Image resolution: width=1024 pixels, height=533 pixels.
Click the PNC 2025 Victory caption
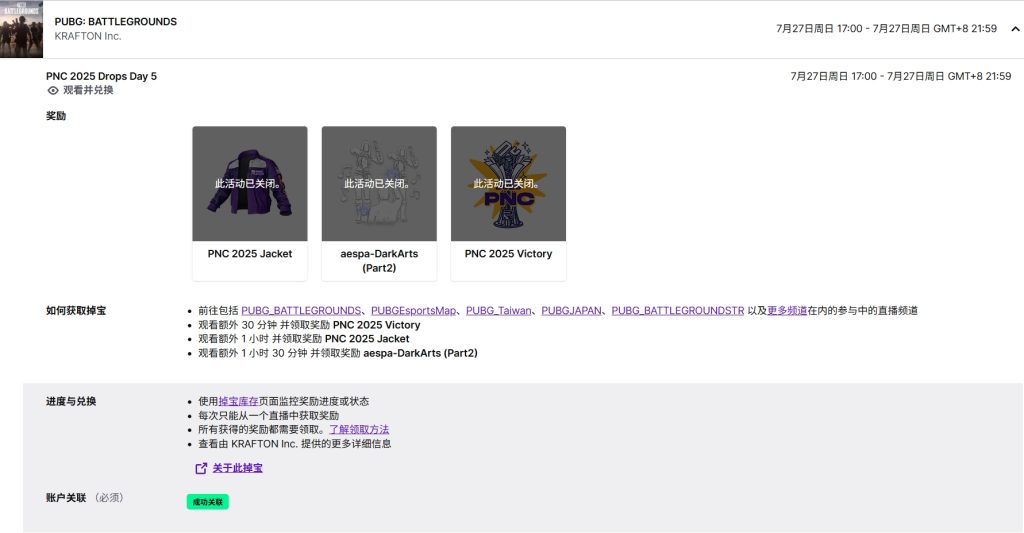click(508, 254)
